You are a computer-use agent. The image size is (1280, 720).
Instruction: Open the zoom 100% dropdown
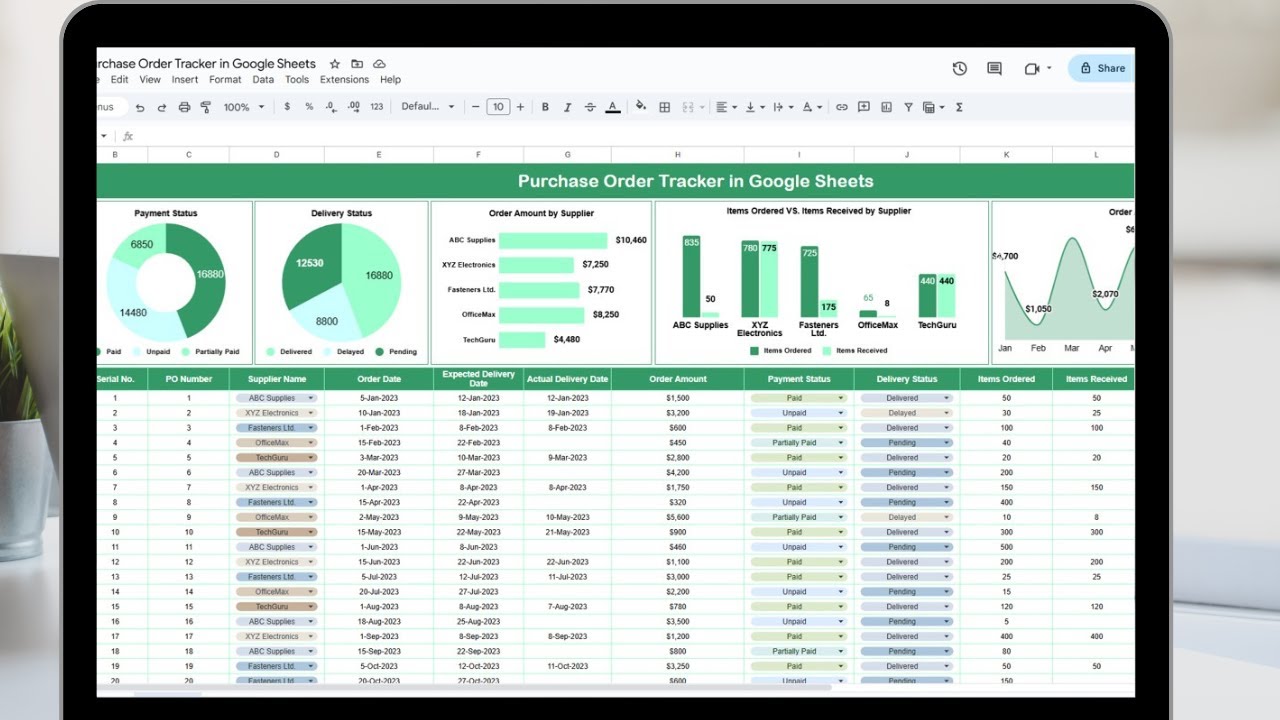coord(244,107)
